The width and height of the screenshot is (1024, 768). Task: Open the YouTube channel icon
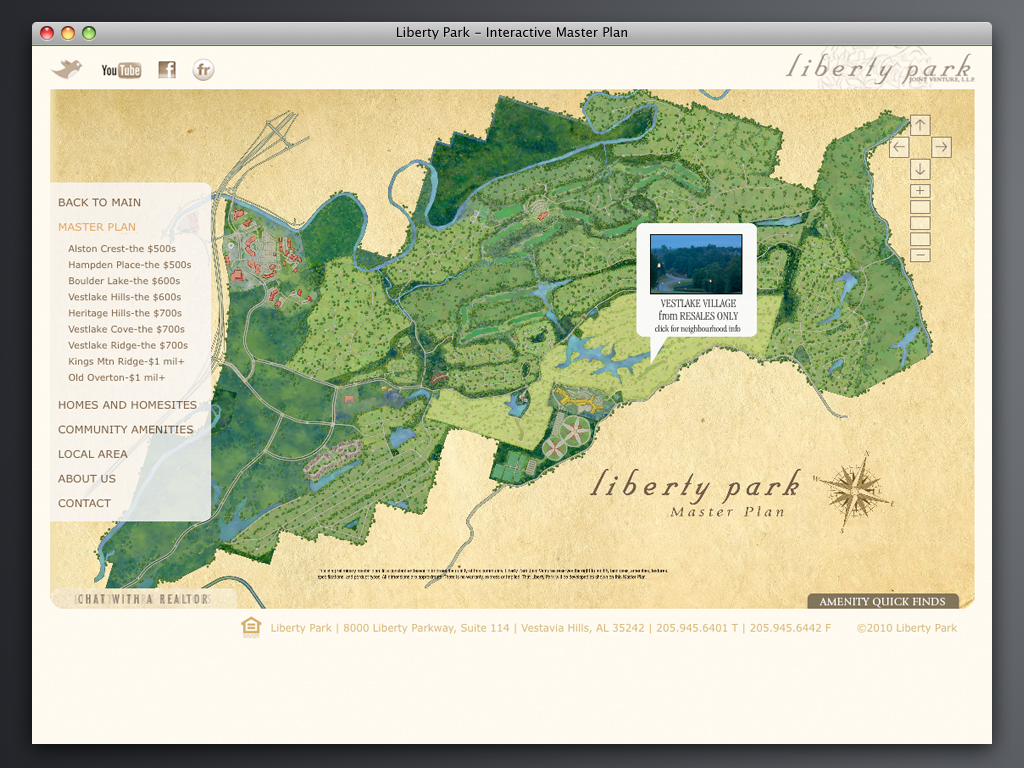121,70
